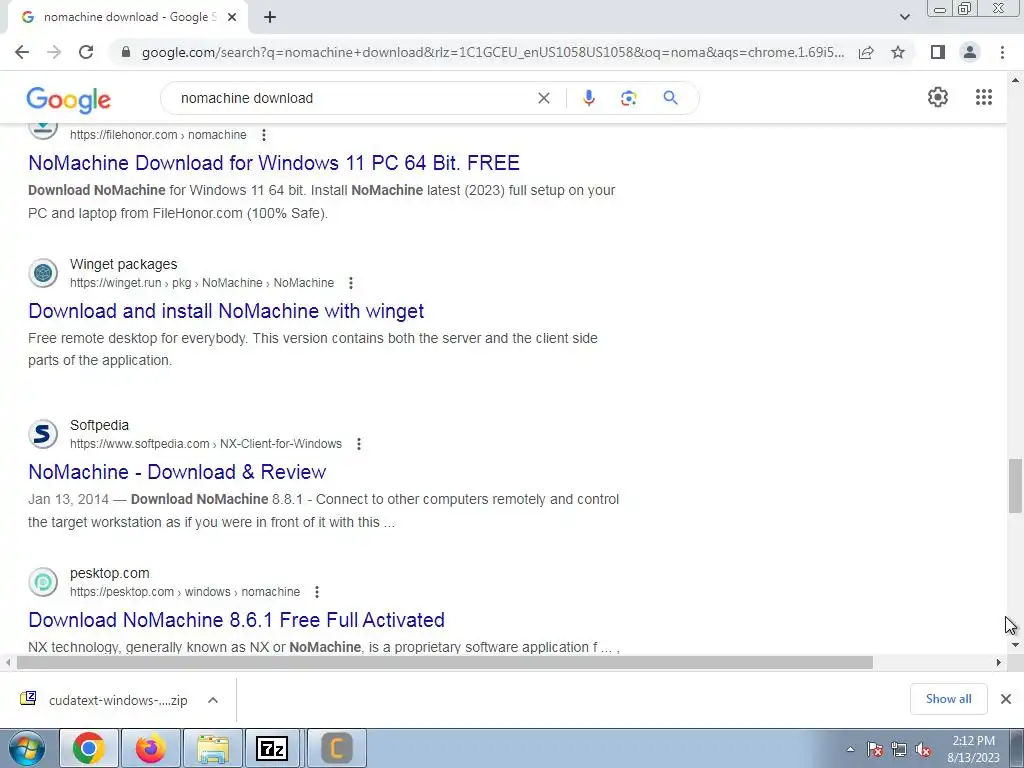Viewport: 1024px width, 768px height.
Task: Open 7-Zip from the taskbar
Action: (x=272, y=748)
